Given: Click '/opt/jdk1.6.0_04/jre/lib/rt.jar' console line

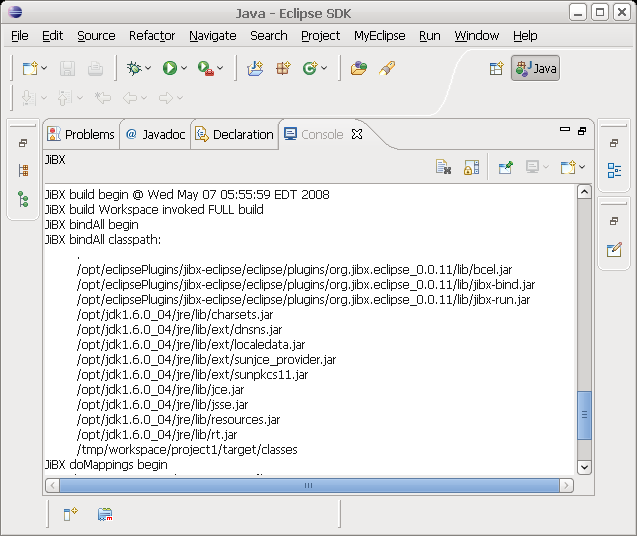Looking at the screenshot, I should (157, 435).
